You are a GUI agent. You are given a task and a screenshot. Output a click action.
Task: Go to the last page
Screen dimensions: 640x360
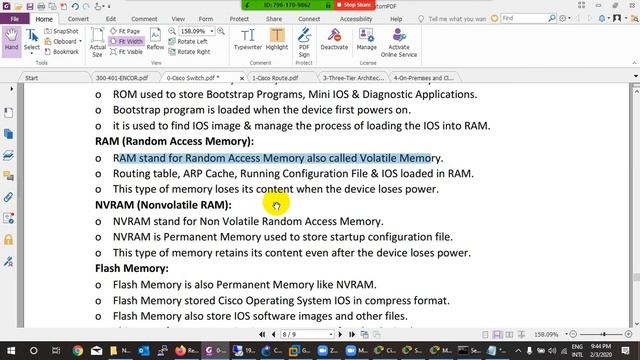tap(351, 335)
